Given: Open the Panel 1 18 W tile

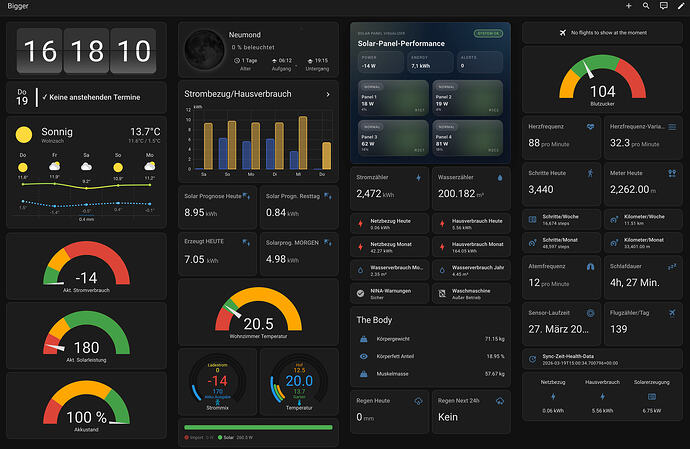Looking at the screenshot, I should point(393,98).
